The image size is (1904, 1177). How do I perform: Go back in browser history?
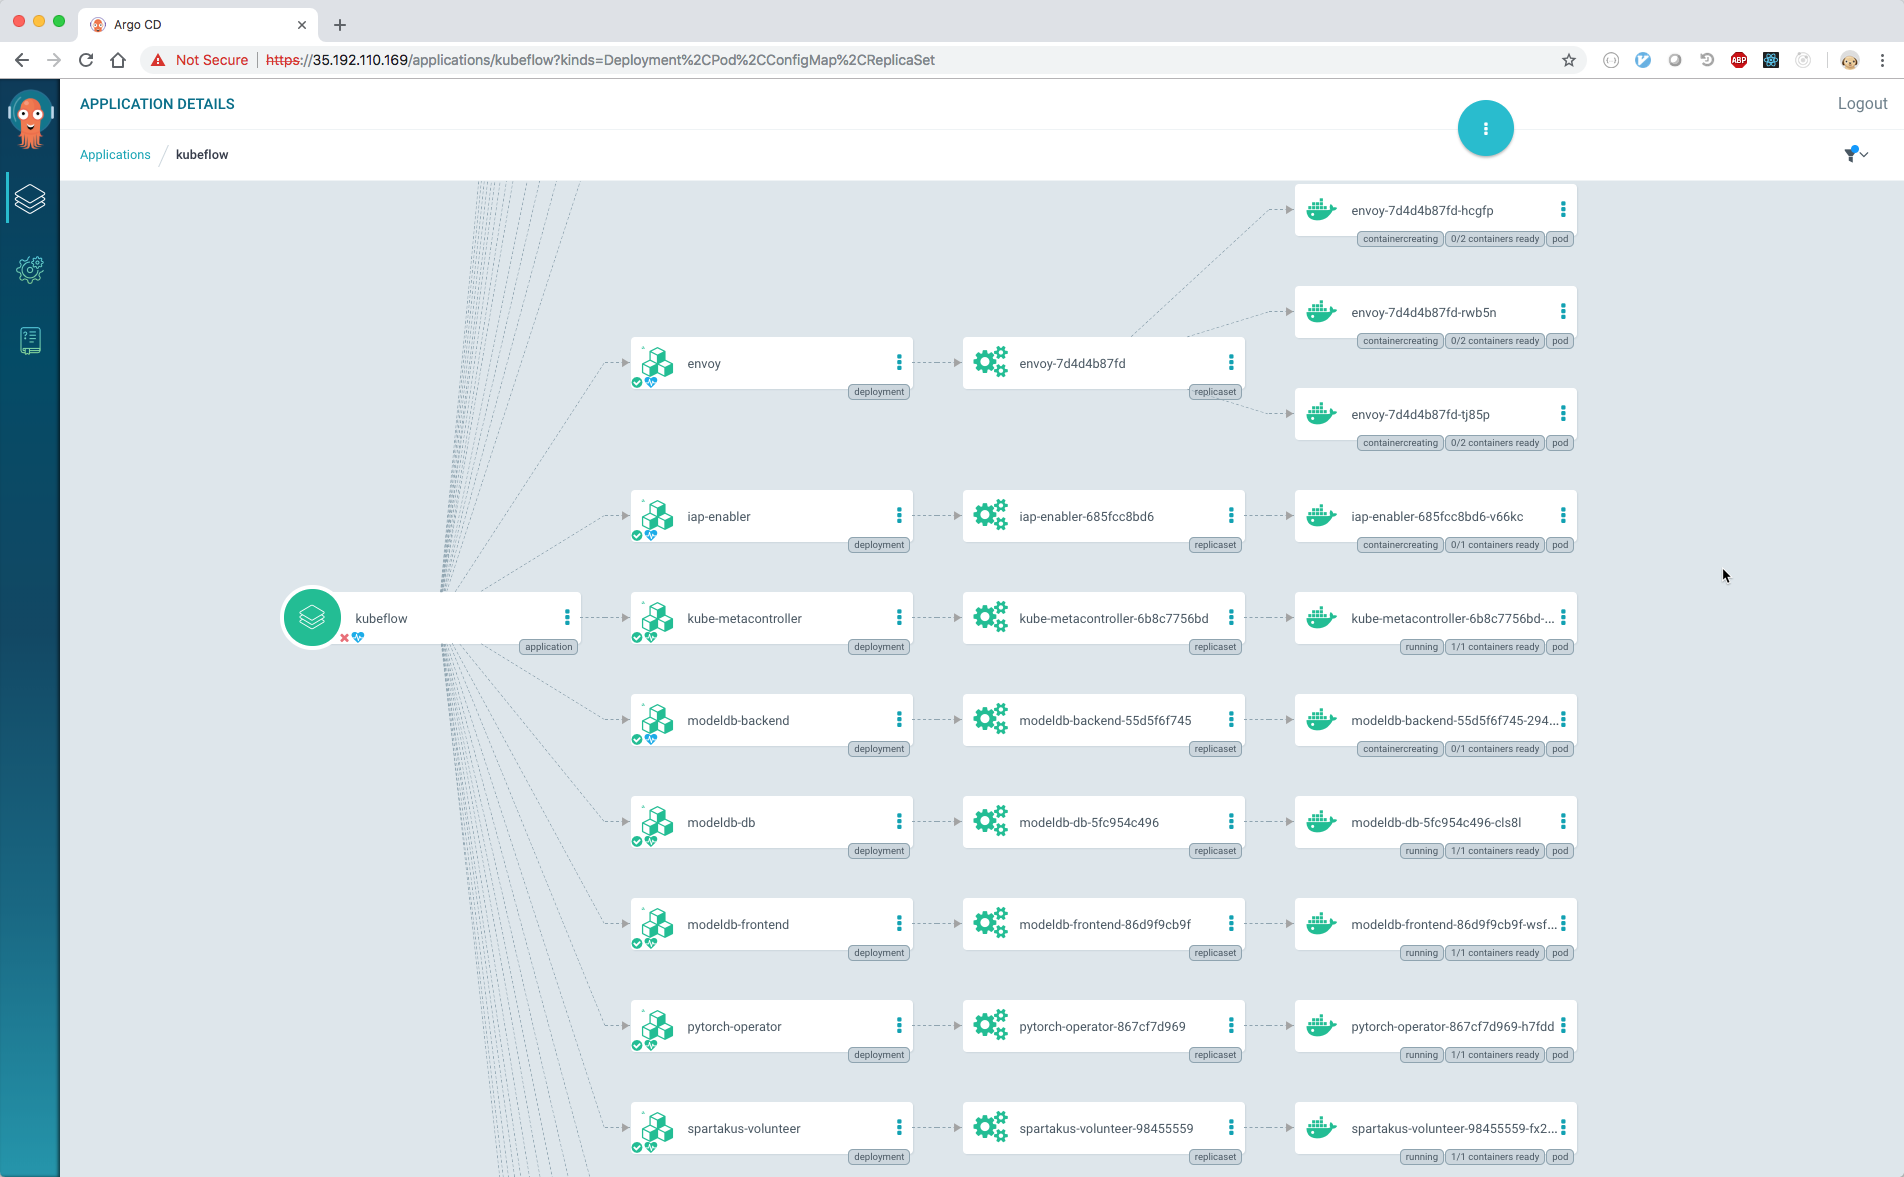point(22,60)
